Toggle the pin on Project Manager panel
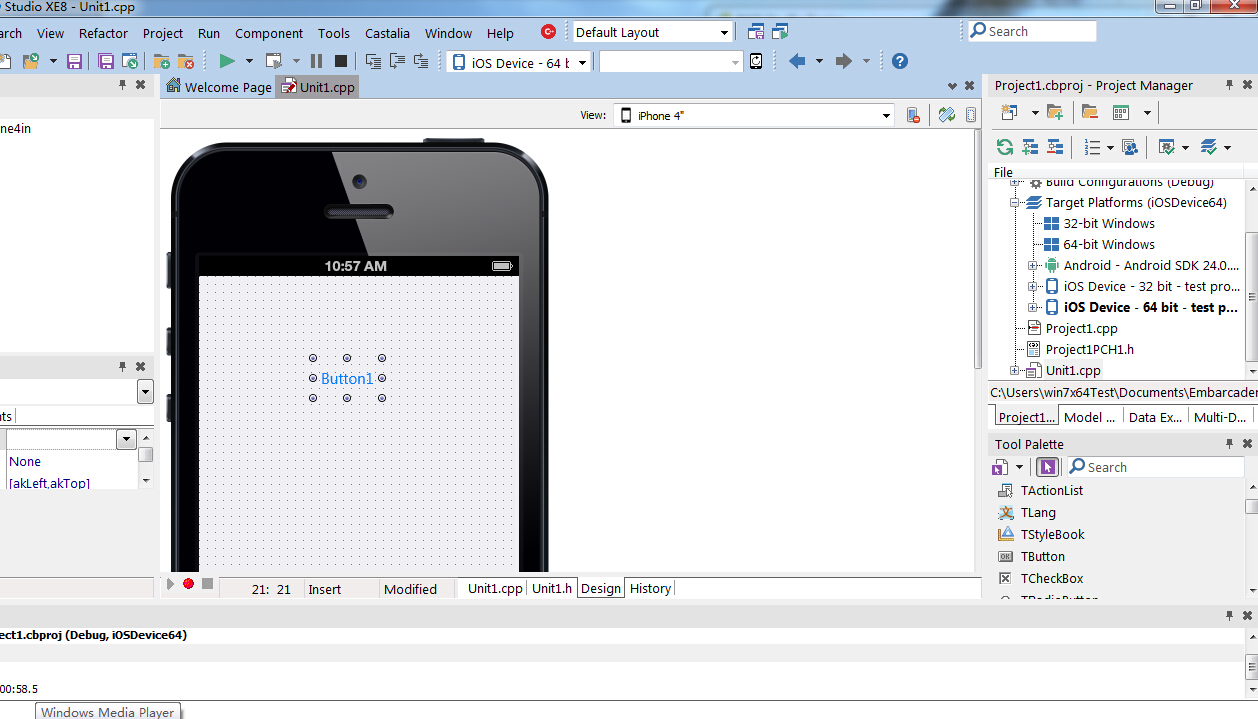The image size is (1258, 719). tap(1230, 85)
